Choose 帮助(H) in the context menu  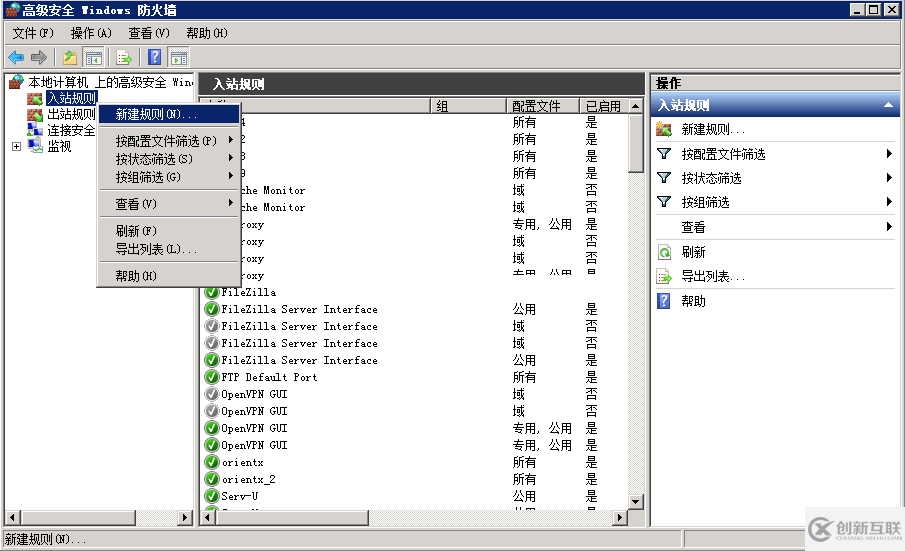click(x=169, y=276)
